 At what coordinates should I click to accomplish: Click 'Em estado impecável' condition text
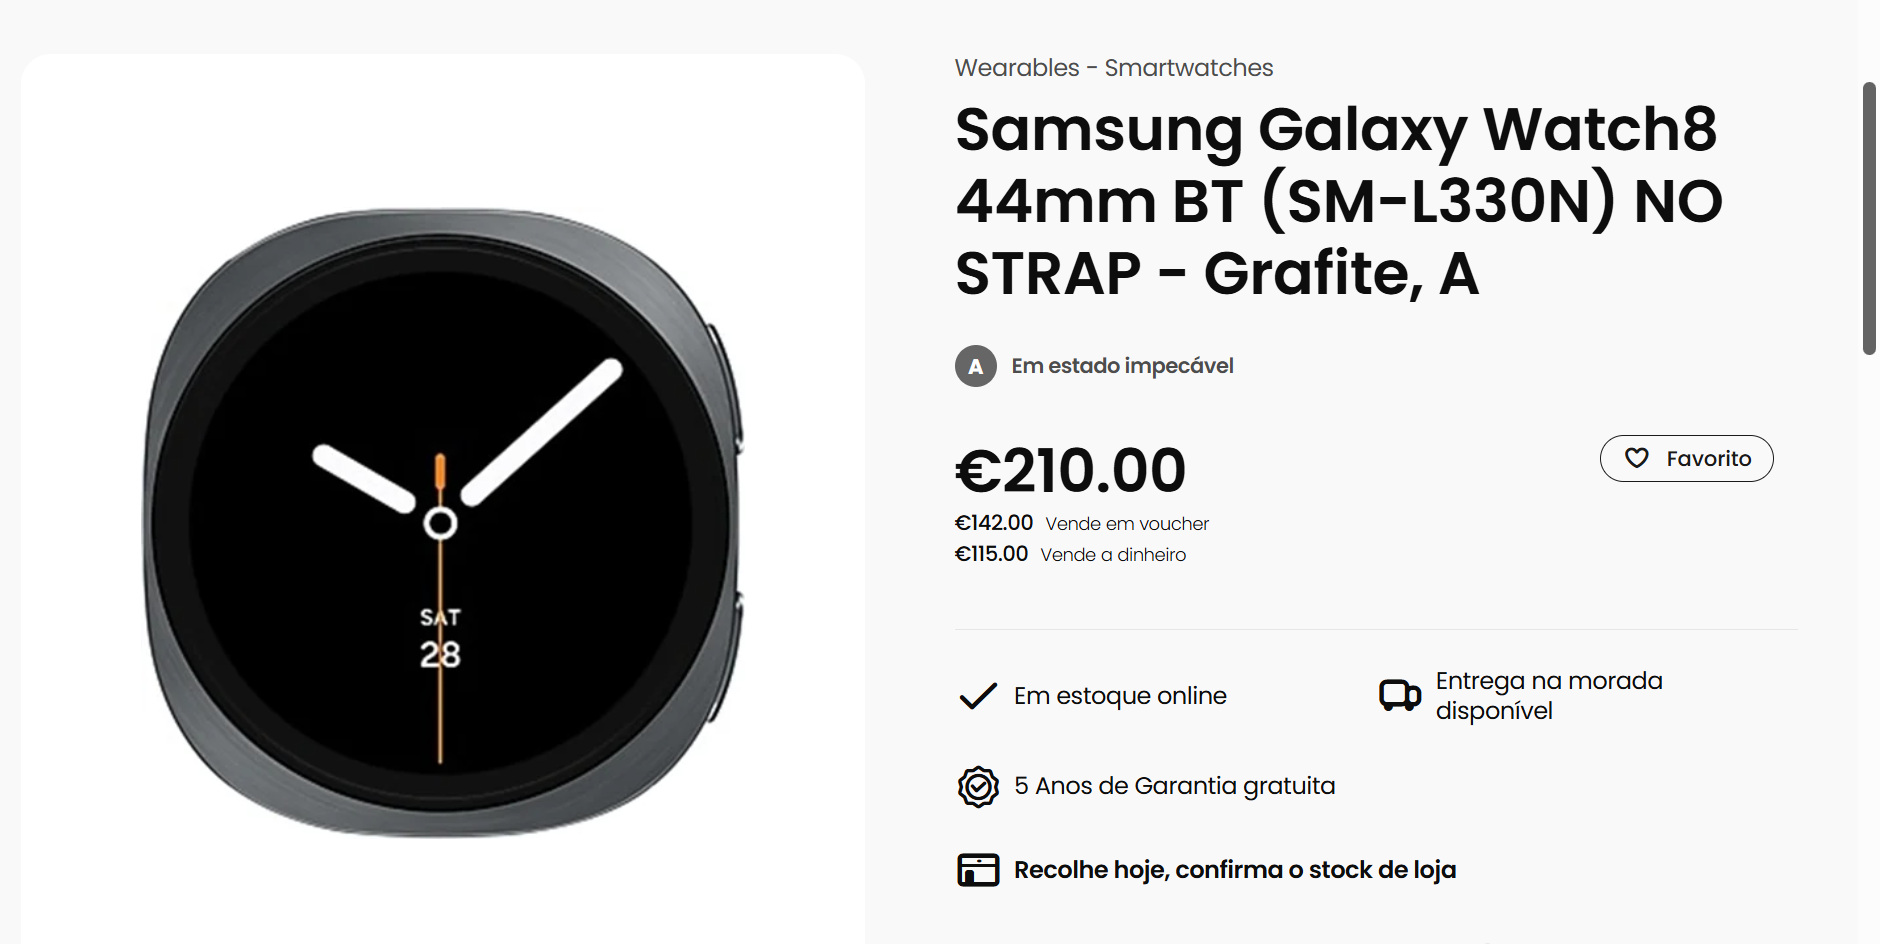click(x=1122, y=366)
